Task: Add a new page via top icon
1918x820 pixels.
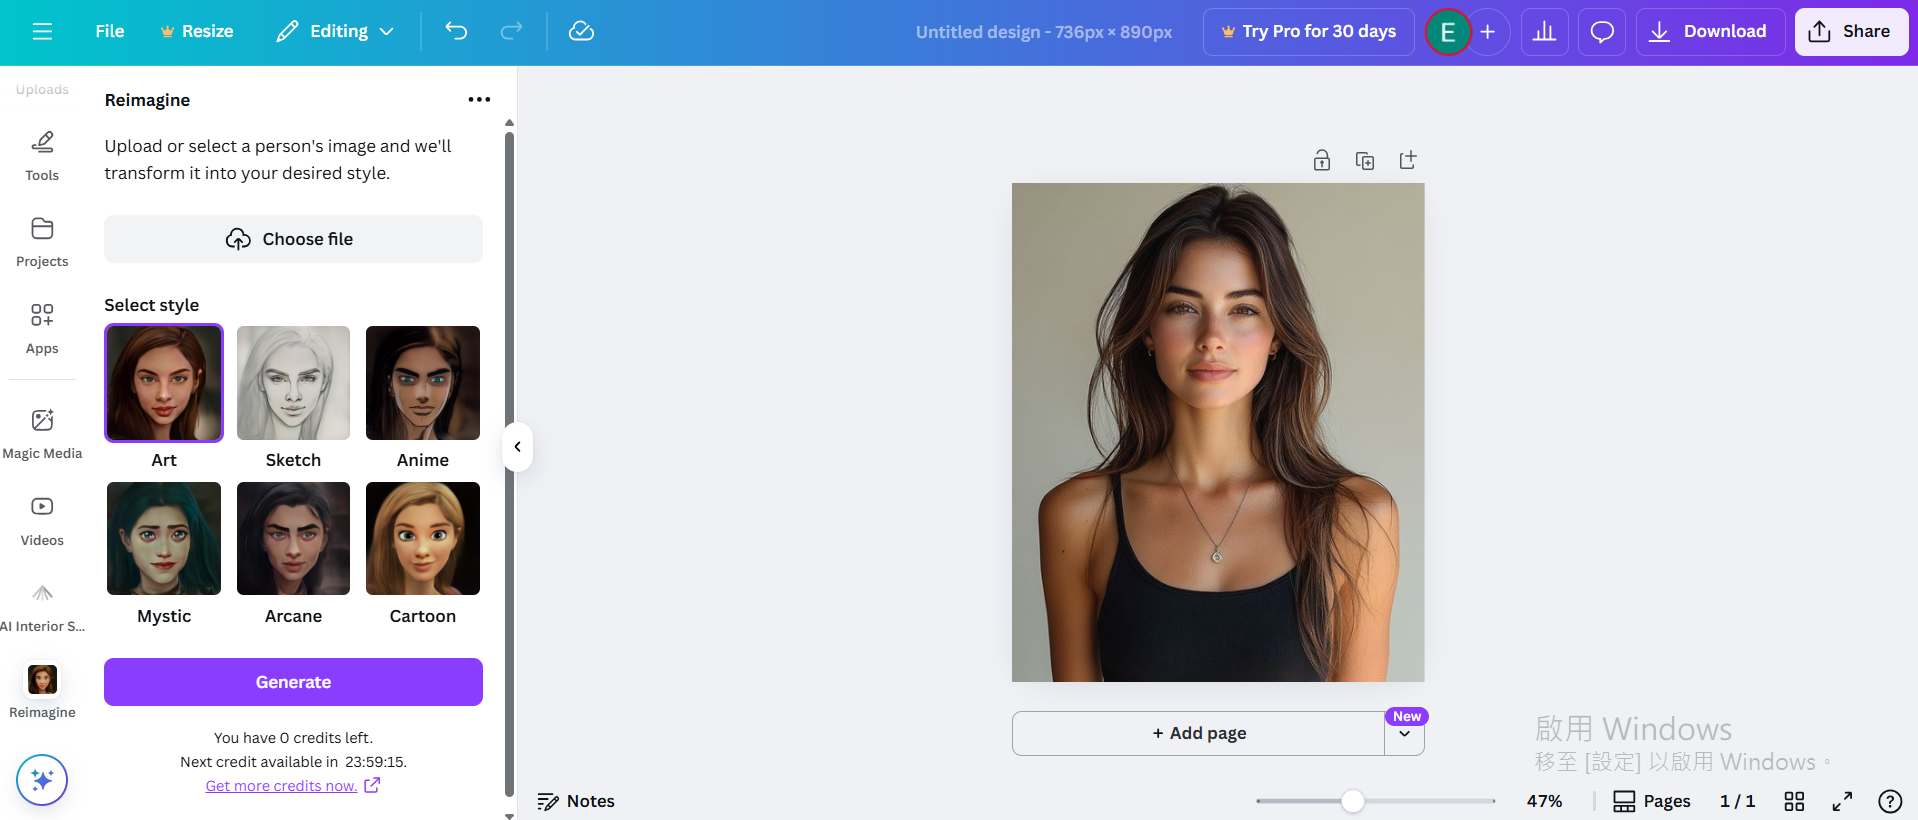Action: [1408, 160]
